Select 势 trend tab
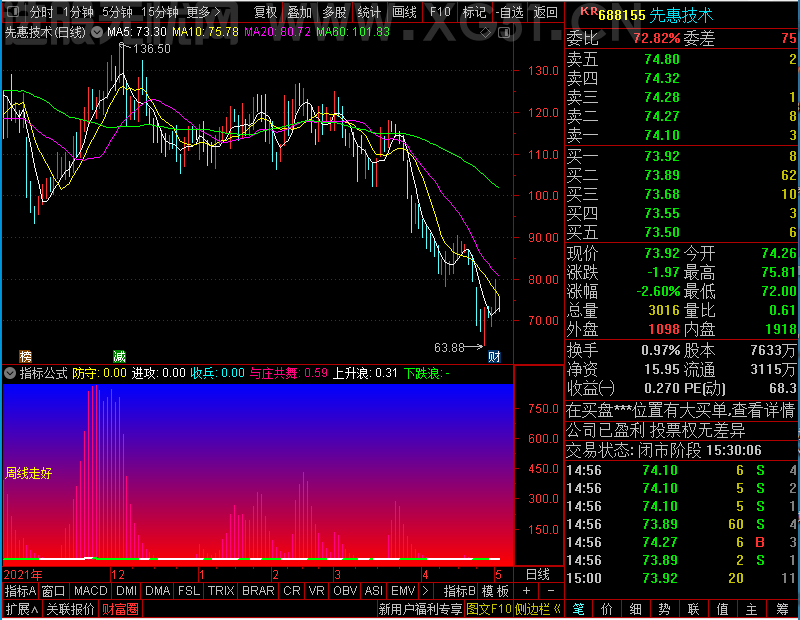 pyautogui.click(x=664, y=609)
